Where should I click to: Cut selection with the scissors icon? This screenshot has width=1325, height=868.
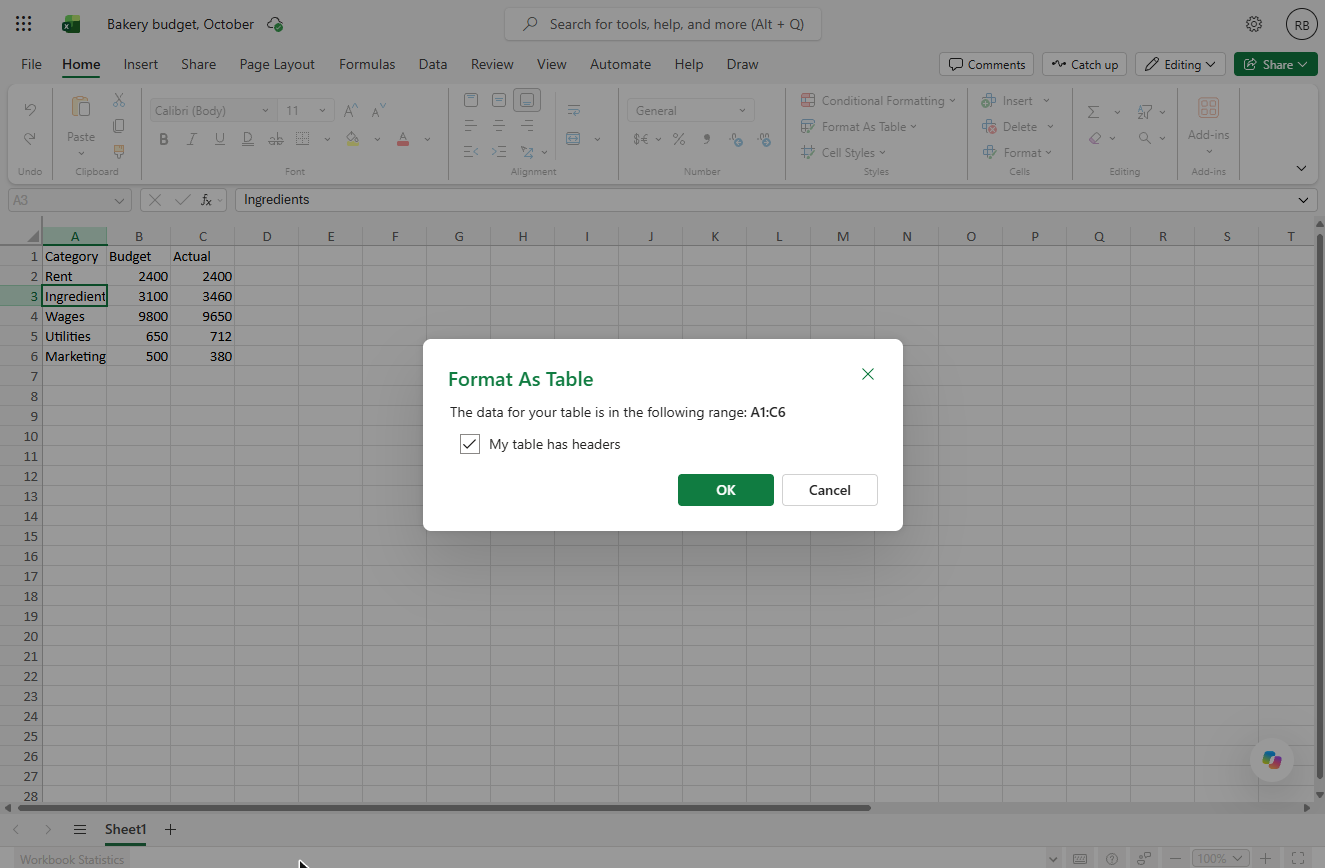[119, 100]
